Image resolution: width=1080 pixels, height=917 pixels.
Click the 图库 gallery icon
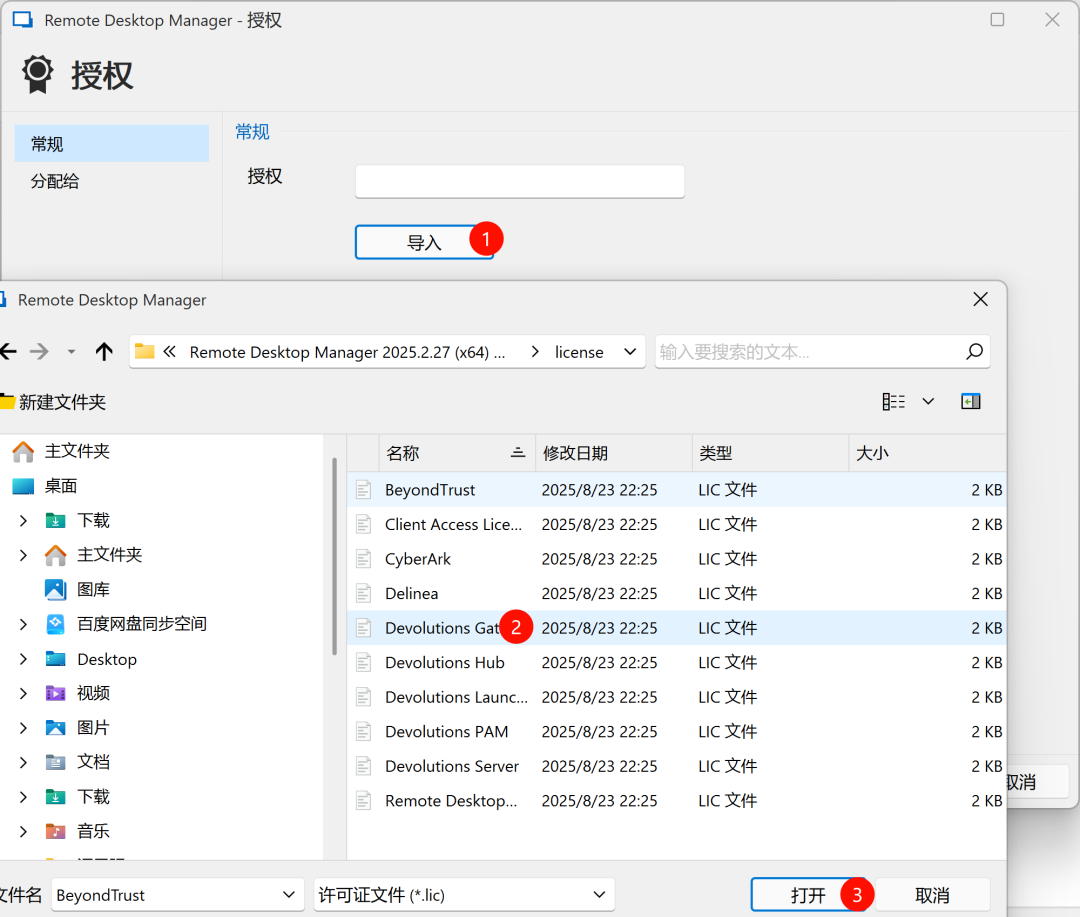(x=55, y=590)
